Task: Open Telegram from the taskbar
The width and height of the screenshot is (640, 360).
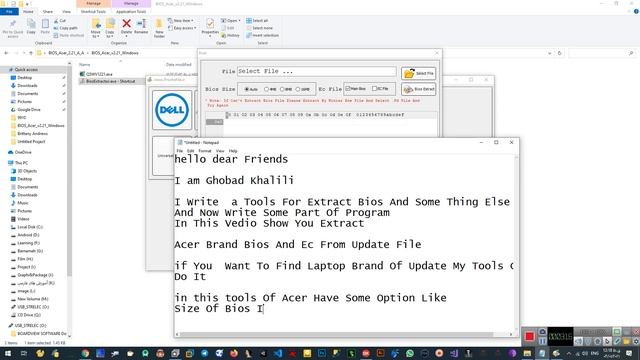Action: tap(204, 353)
